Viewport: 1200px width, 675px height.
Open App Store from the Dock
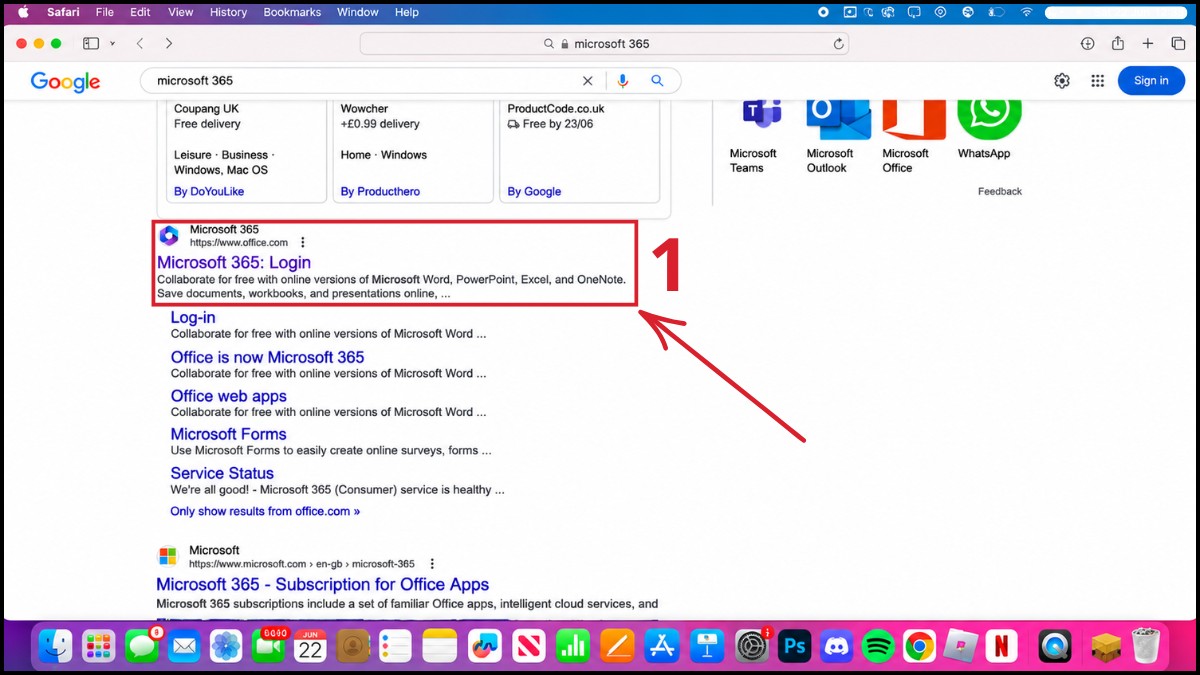[662, 646]
